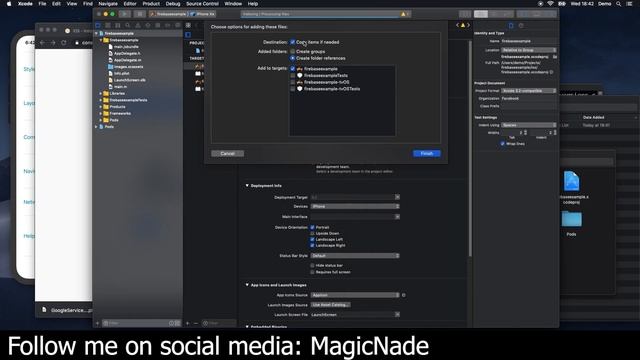The height and width of the screenshot is (360, 640).
Task: Open the Devices dropdown showing iPhone
Action: [355, 207]
